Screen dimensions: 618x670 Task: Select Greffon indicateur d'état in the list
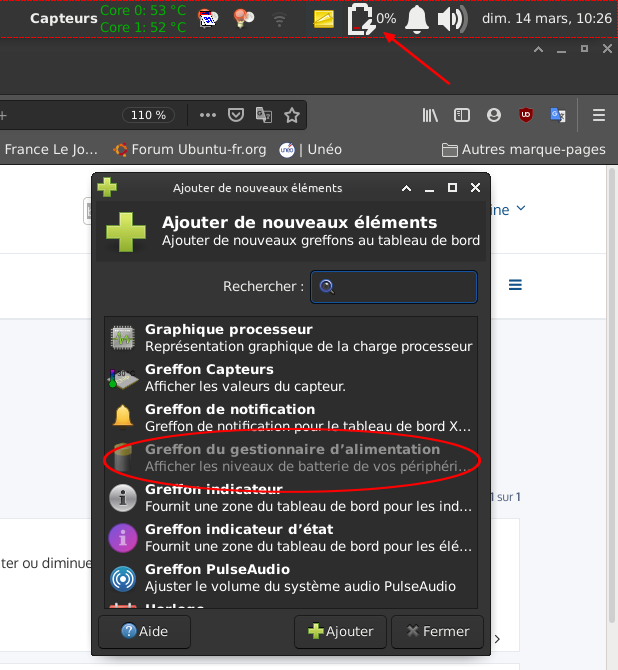291,538
